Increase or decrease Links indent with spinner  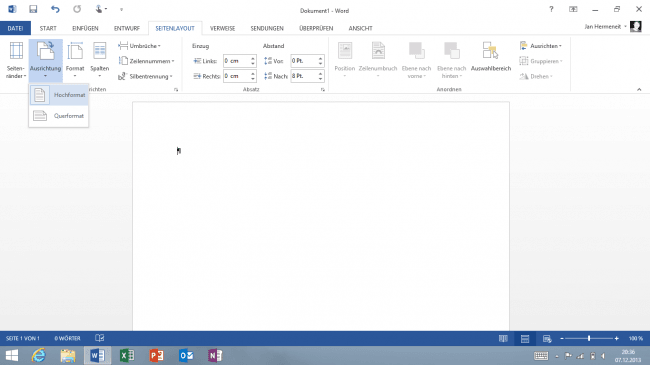click(x=253, y=61)
